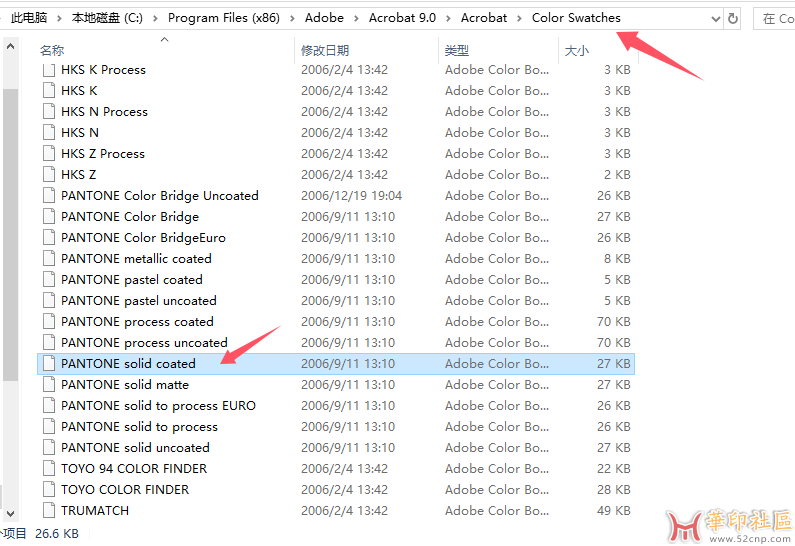Select the TOYO 94 COLOR FINDER file
Screen dimensions: 795x546
click(134, 469)
